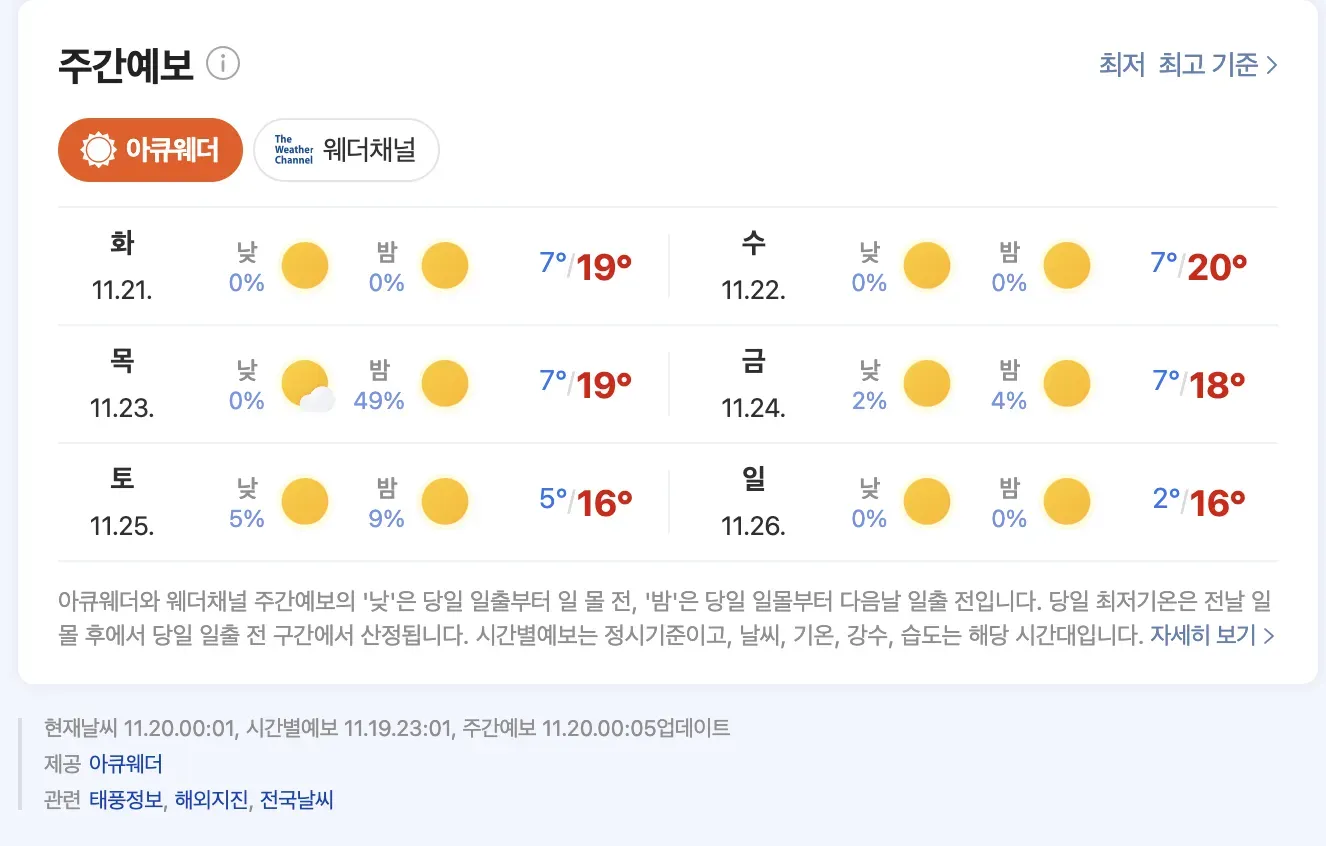Viewport: 1326px width, 846px height.
Task: Switch to the 웨더채널 provider tab
Action: coord(346,150)
